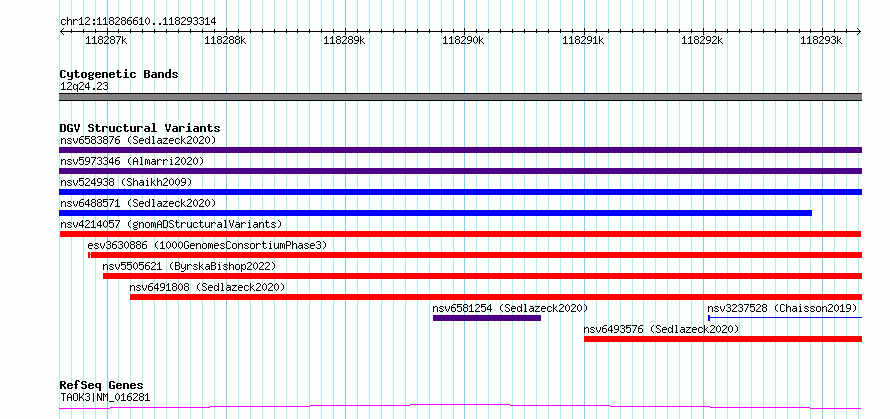Viewport: 890px width, 419px height.
Task: Click the nsv3237528 (Chaisson2019) label
Action: (x=782, y=308)
